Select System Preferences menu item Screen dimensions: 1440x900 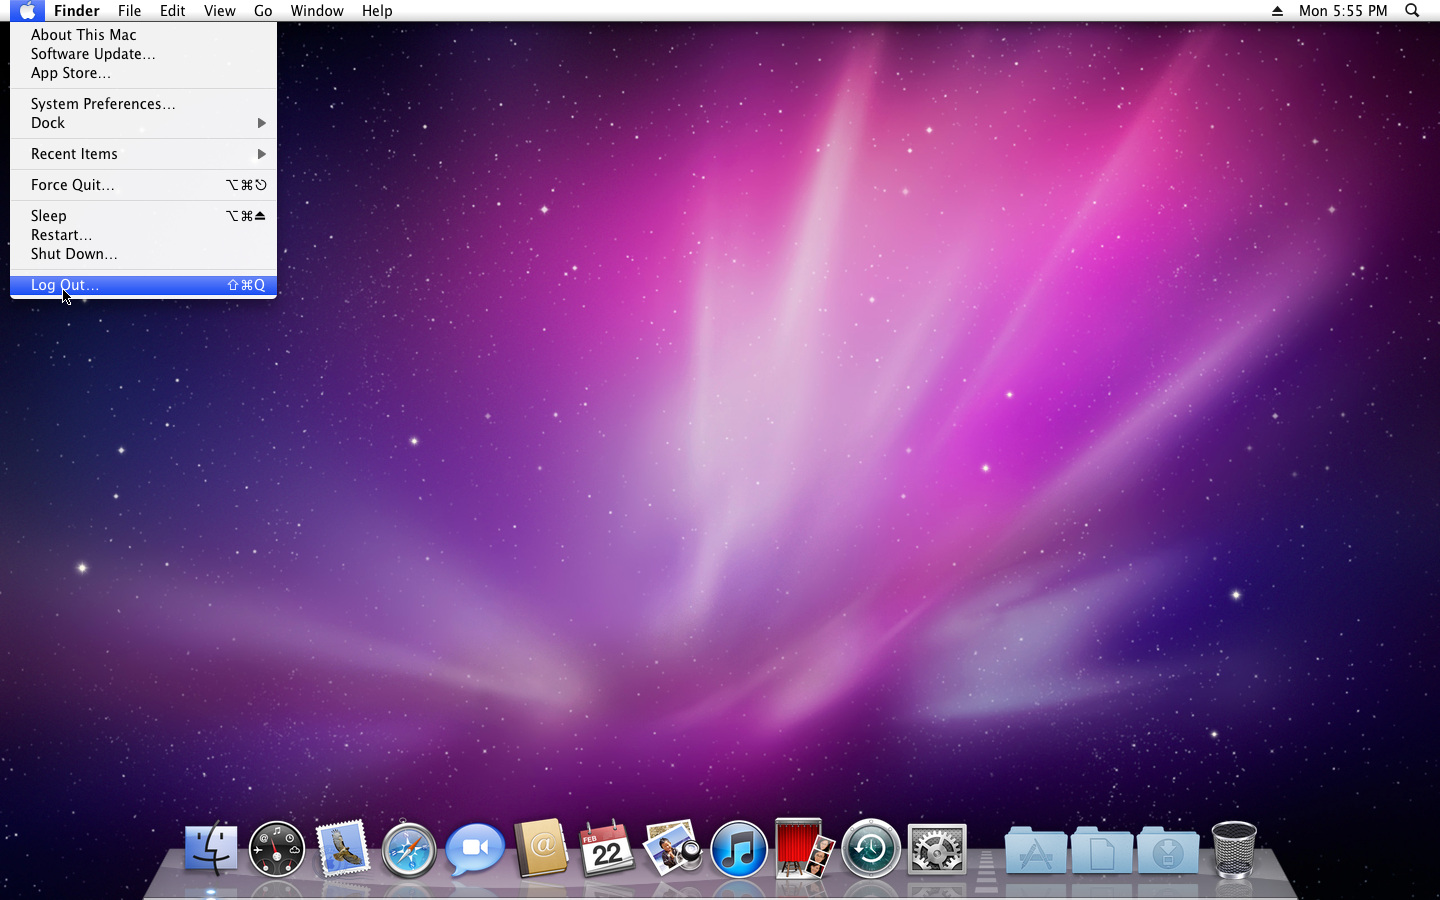(103, 104)
